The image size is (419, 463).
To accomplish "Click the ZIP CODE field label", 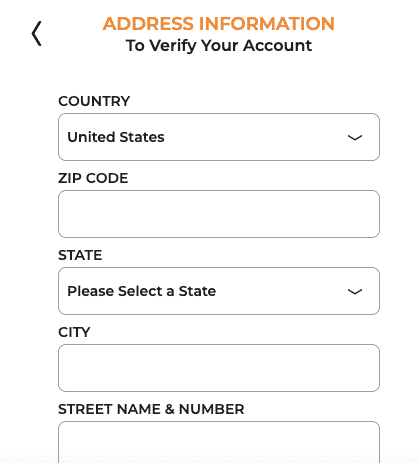I will tap(93, 178).
